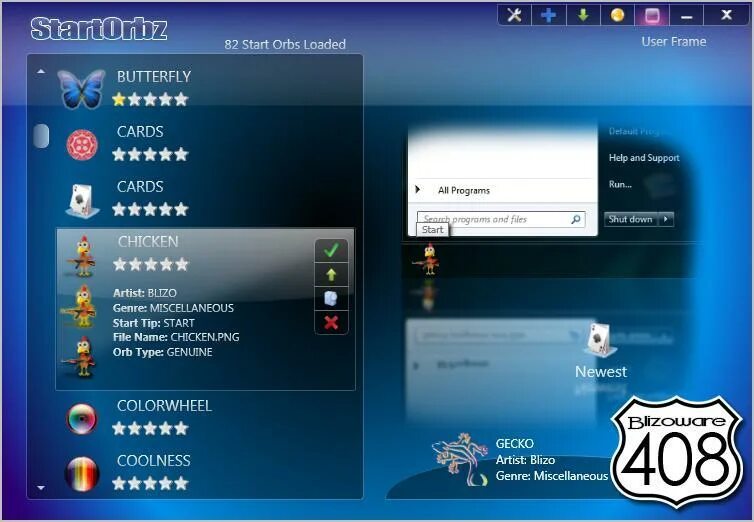Click Orb Type: GENUINE text

coord(163,352)
